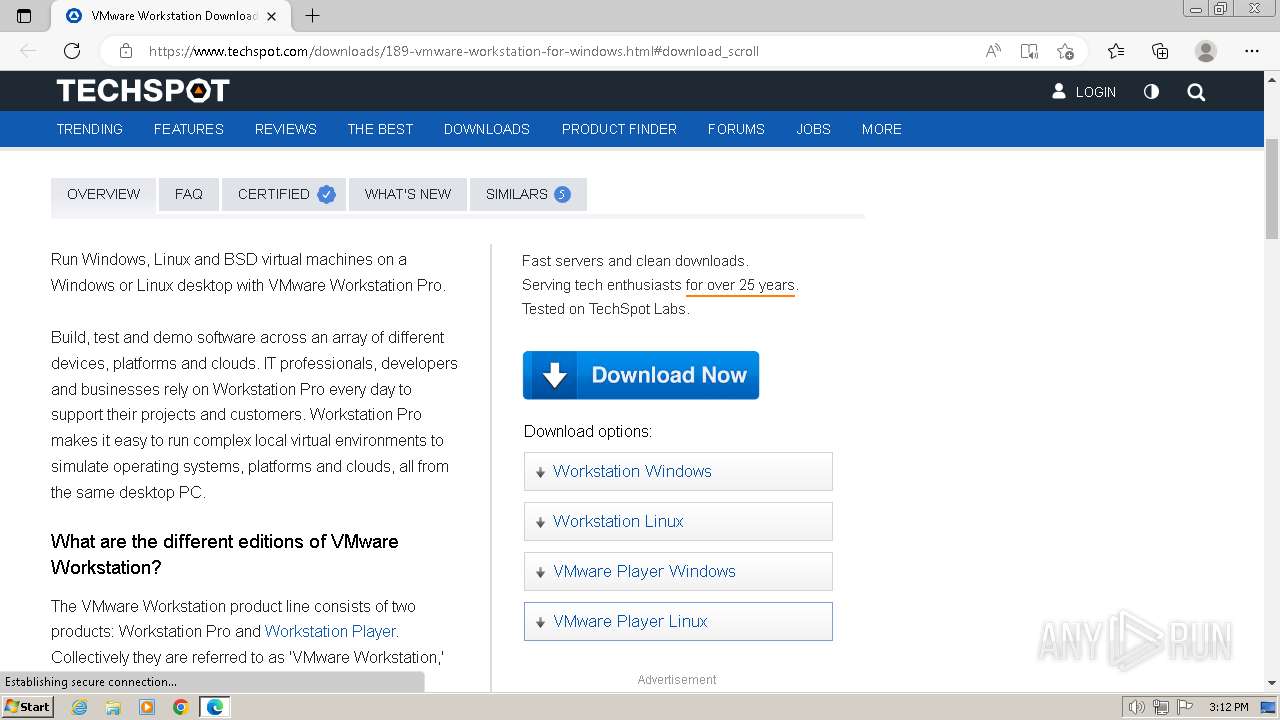The image size is (1280, 720).
Task: Open THE BEST navigation item
Action: click(x=380, y=129)
